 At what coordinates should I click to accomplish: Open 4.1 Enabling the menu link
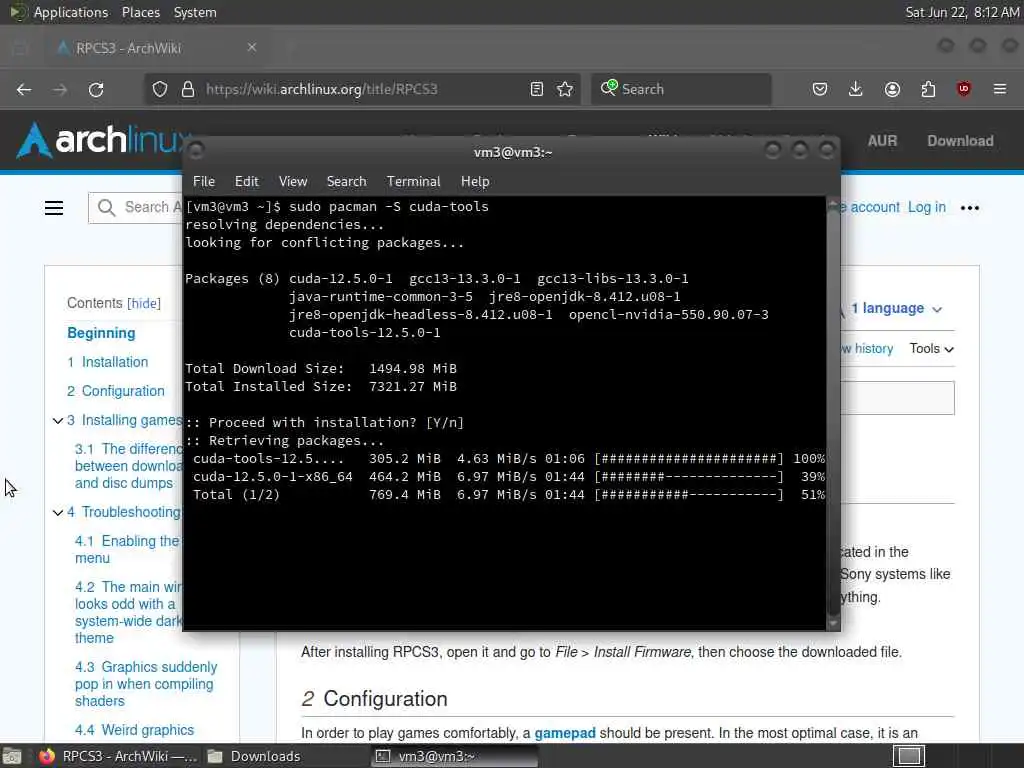[x=127, y=549]
